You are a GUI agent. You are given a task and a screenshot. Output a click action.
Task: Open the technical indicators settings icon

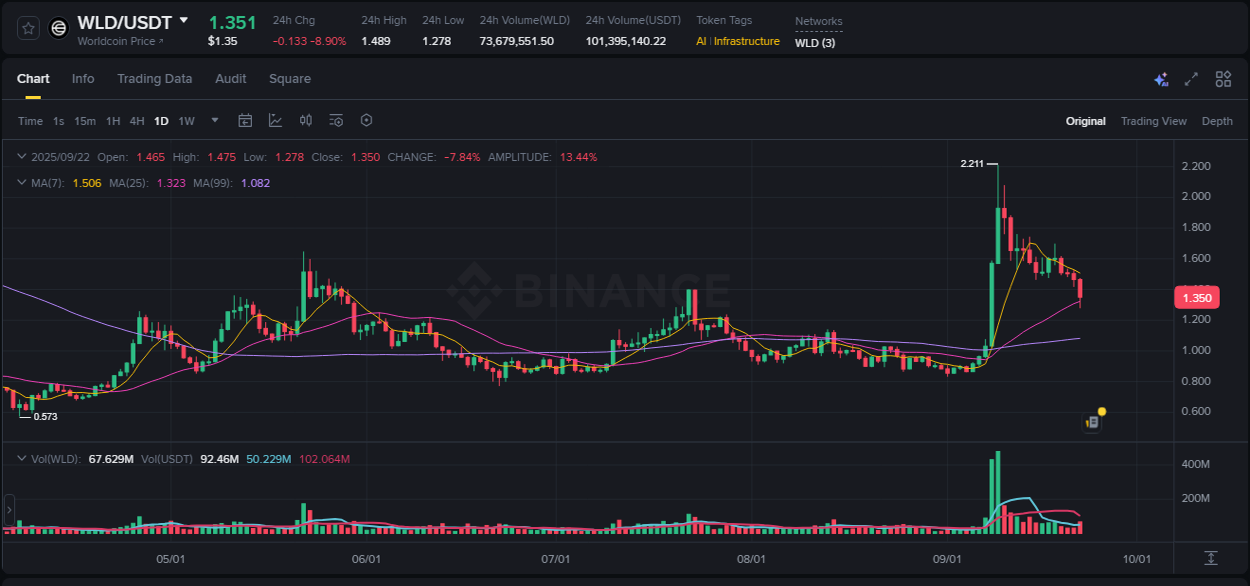click(x=335, y=120)
